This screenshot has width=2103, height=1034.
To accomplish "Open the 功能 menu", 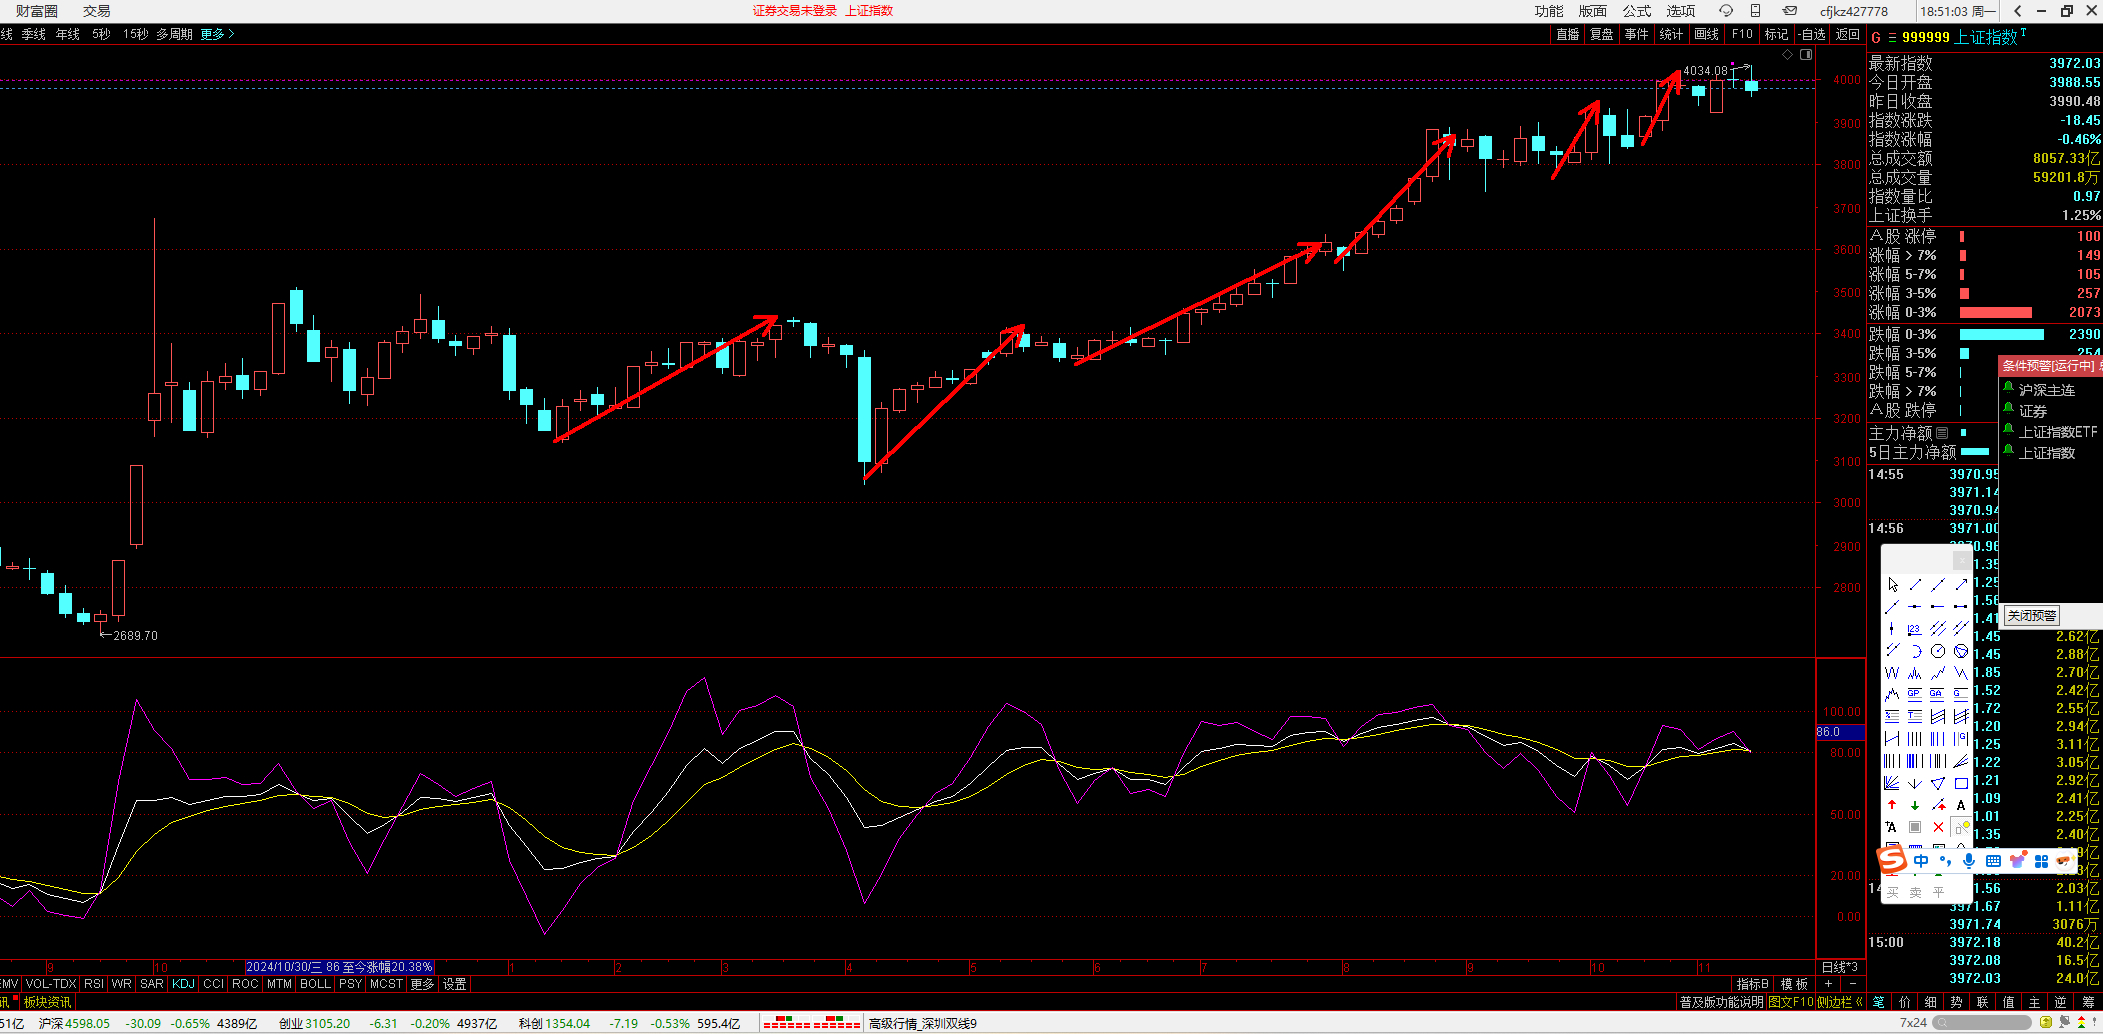I will point(1549,11).
